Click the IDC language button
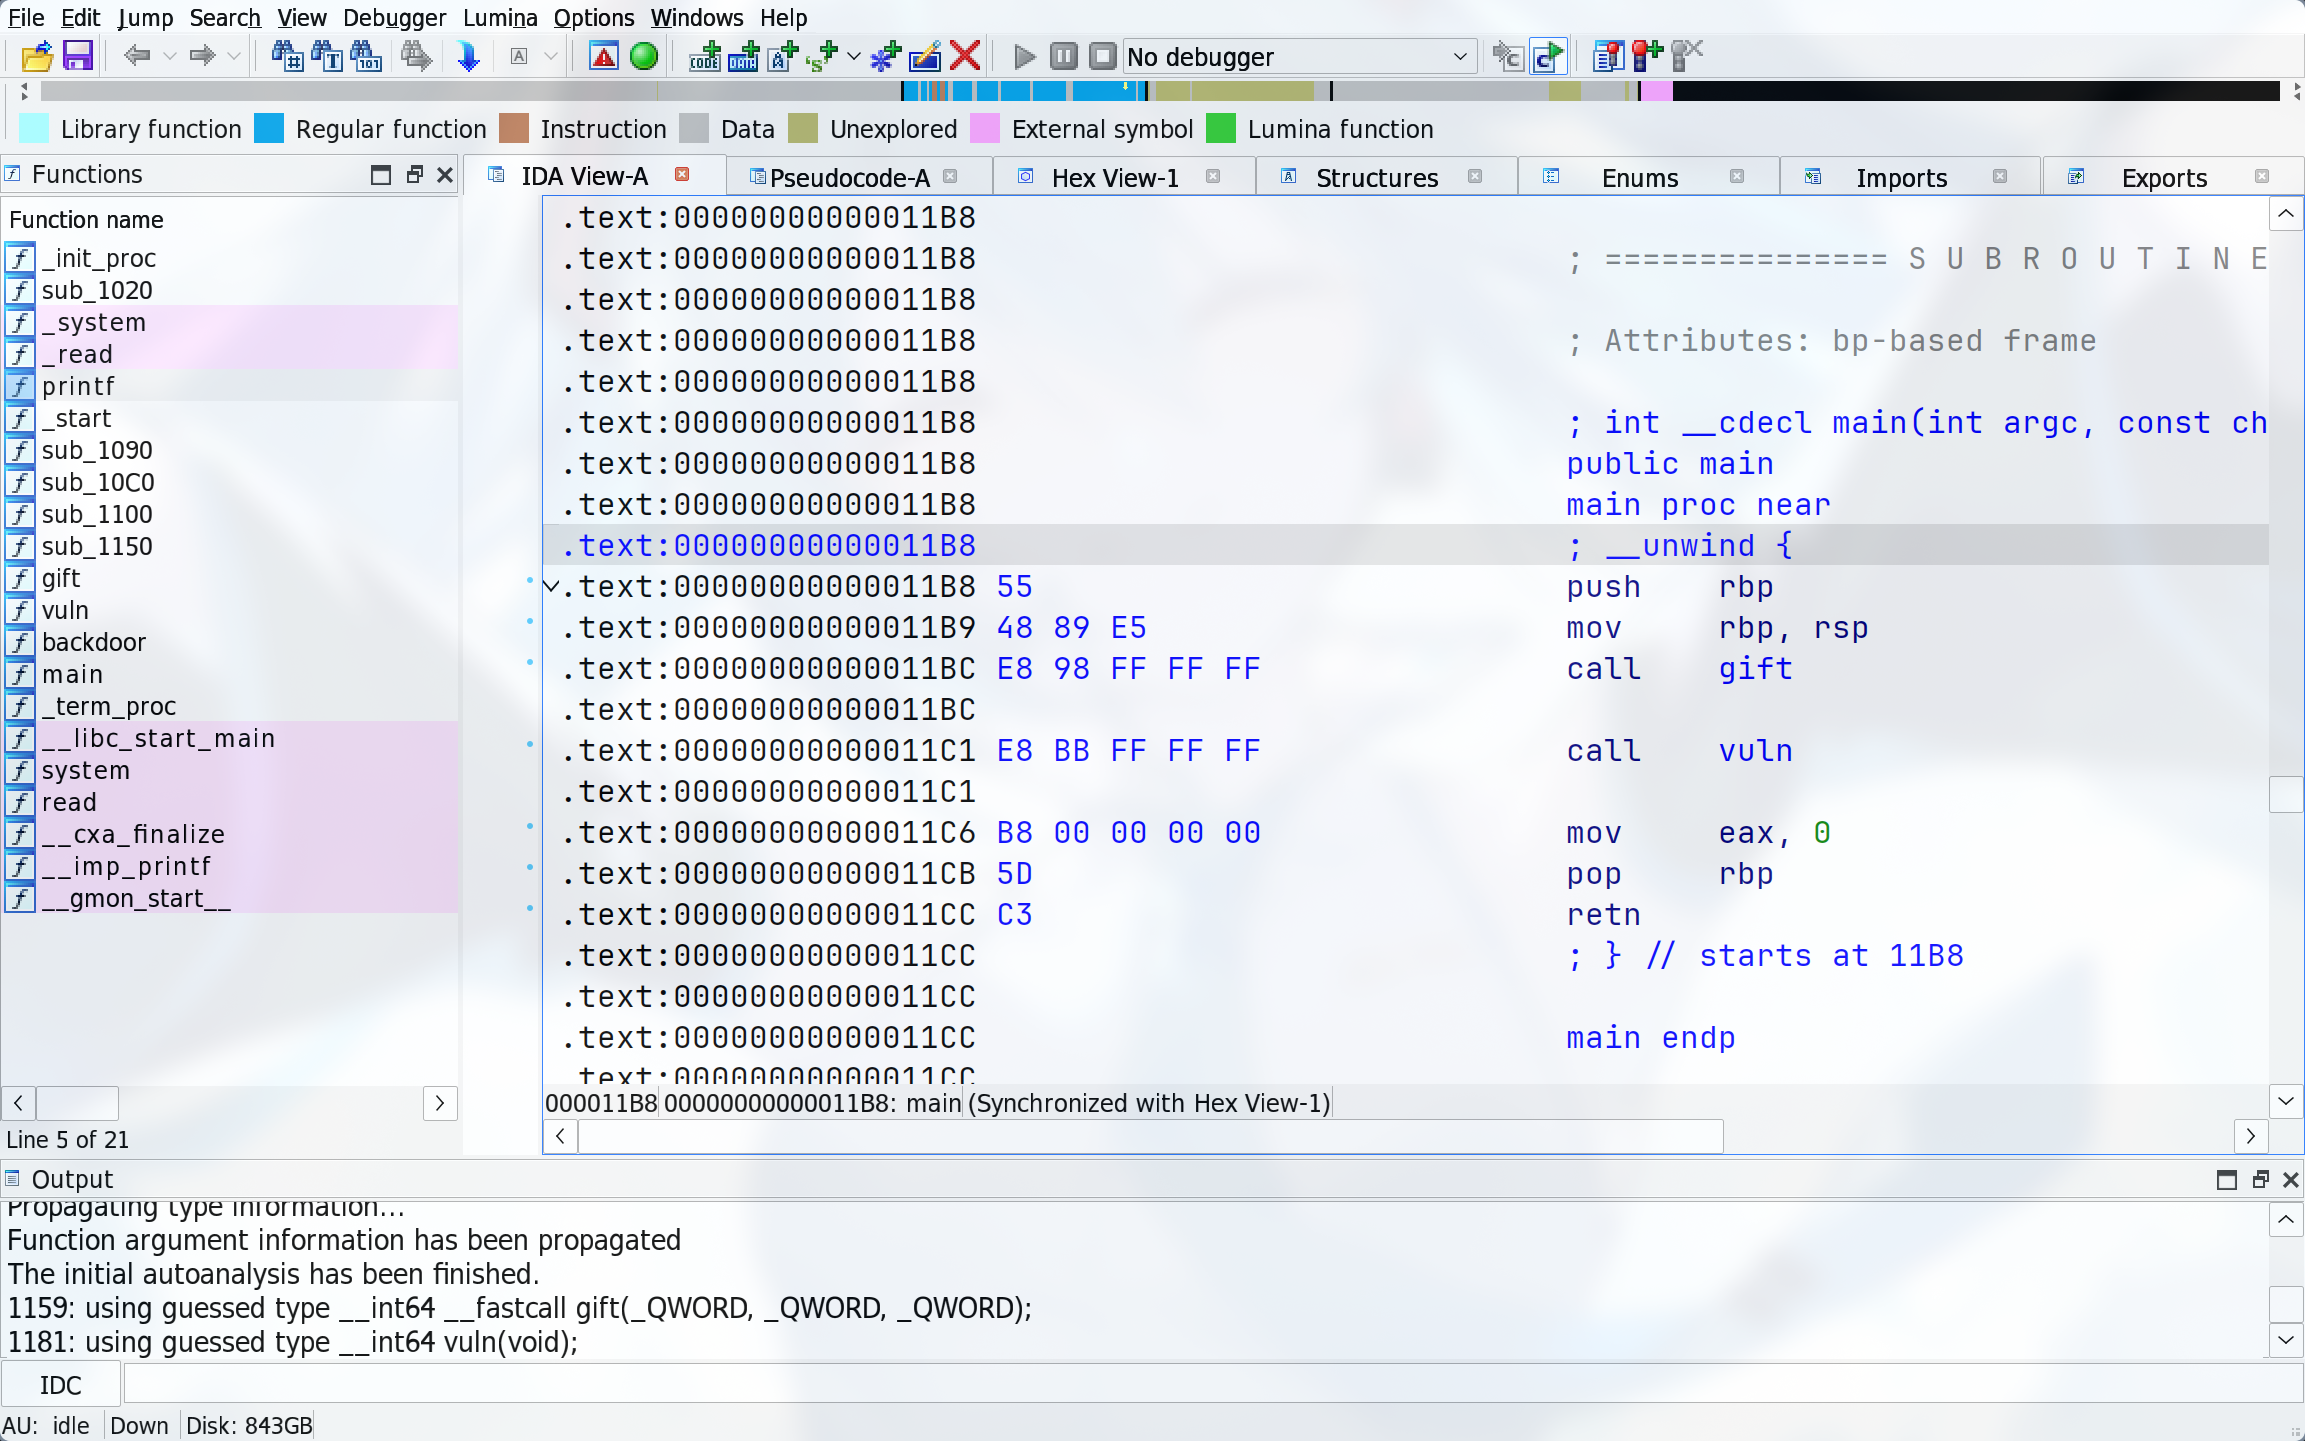Image resolution: width=2305 pixels, height=1441 pixels. pos(60,1385)
